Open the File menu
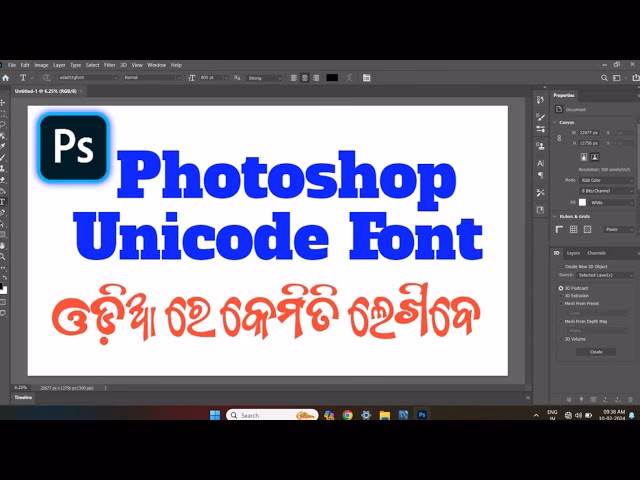Viewport: 640px width, 480px height. coord(12,65)
